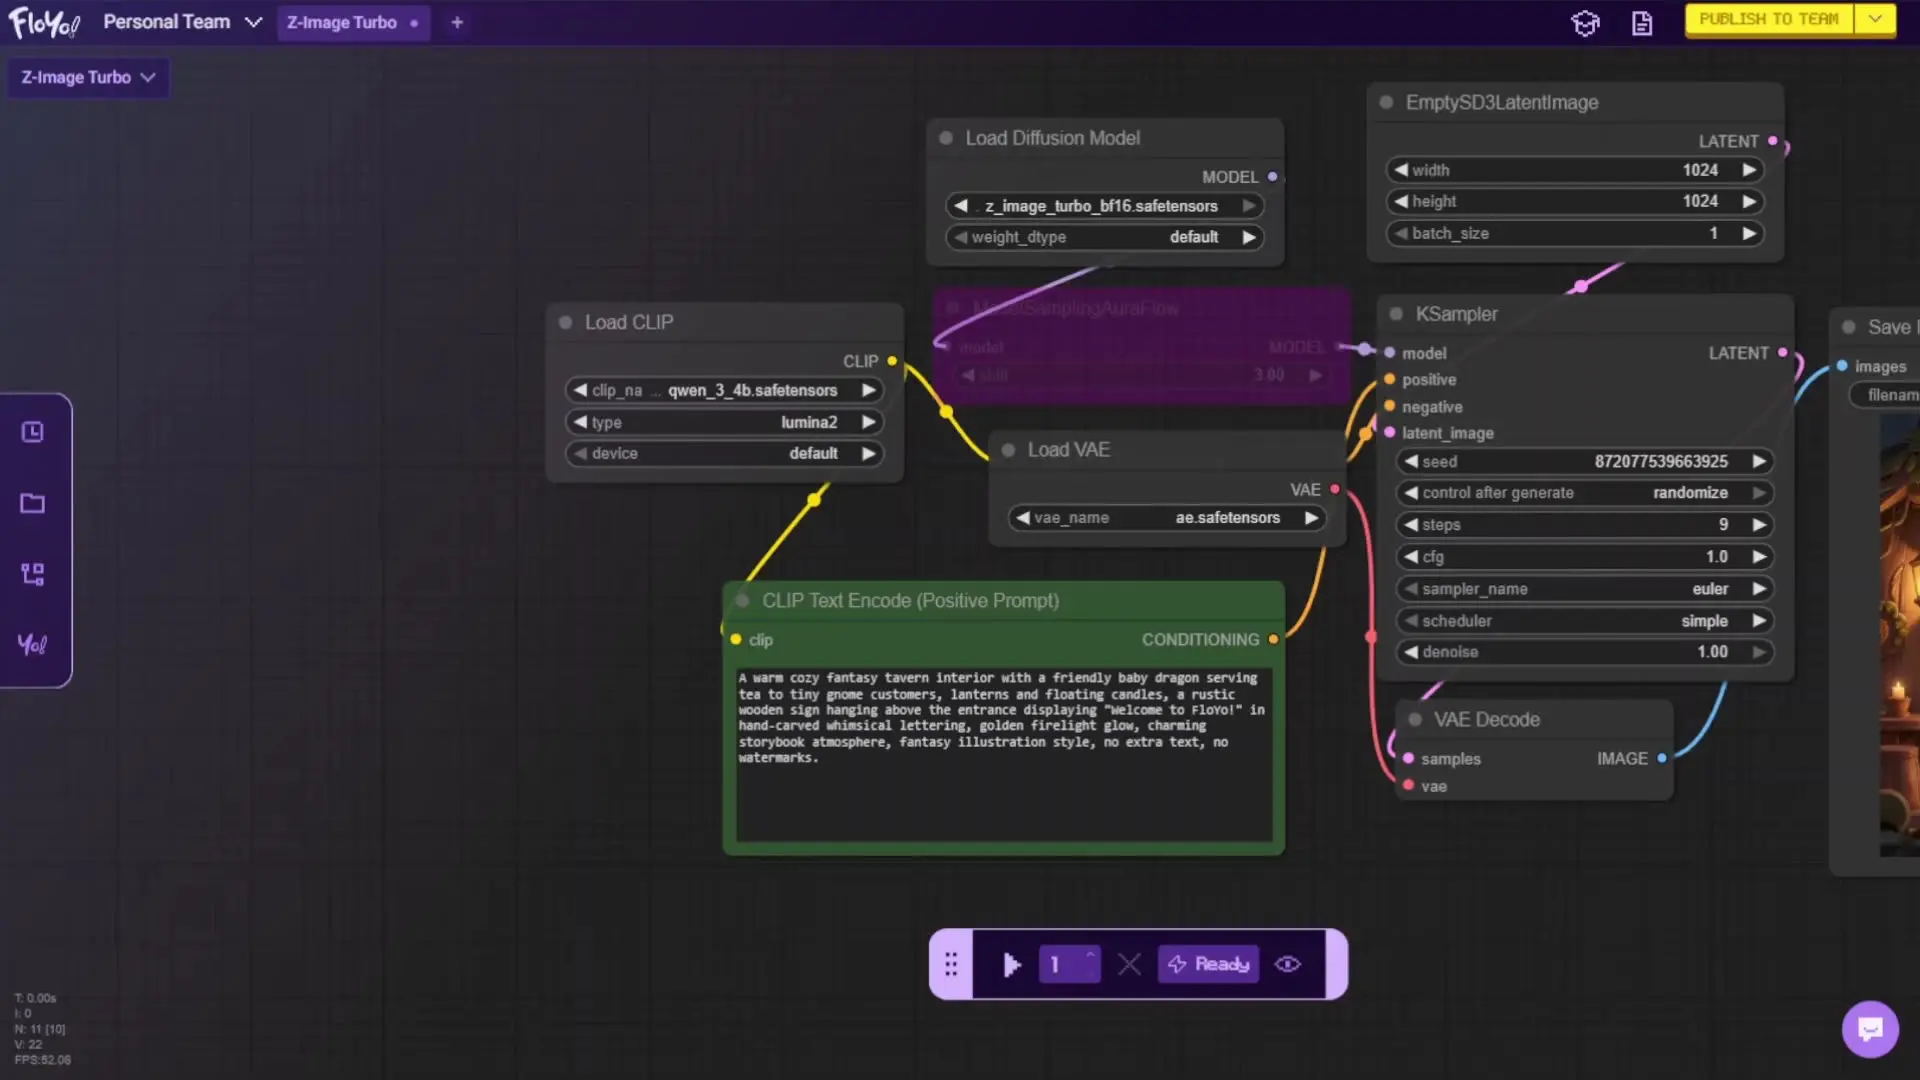
Task: Decrease height value with the left arrow
Action: (x=1401, y=201)
